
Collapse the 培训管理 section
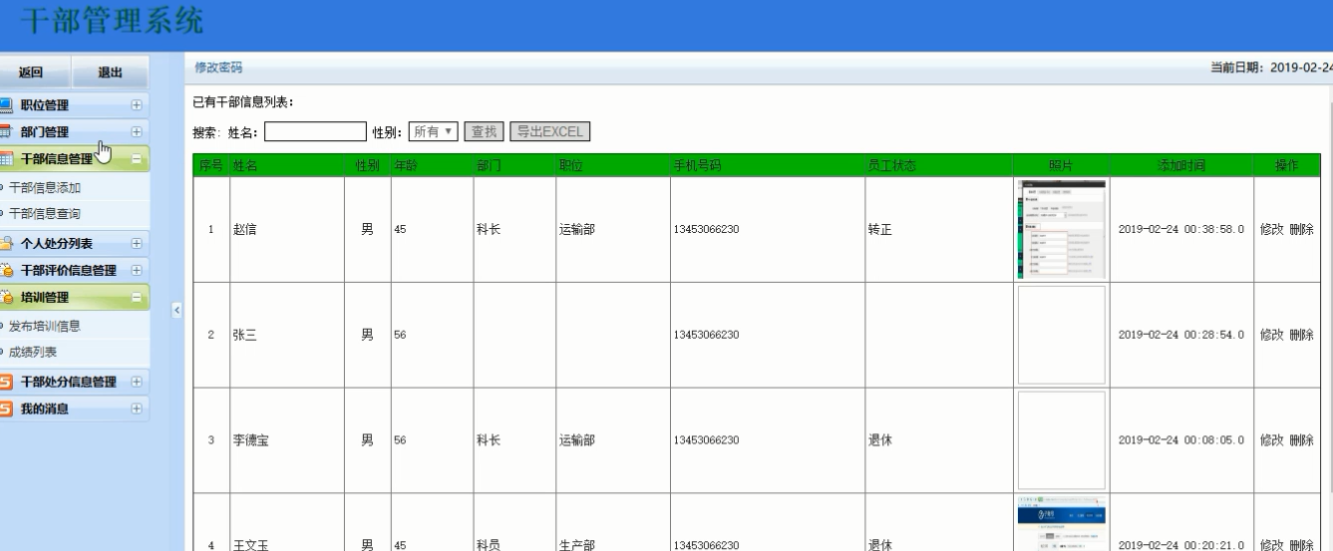pyautogui.click(x=136, y=297)
